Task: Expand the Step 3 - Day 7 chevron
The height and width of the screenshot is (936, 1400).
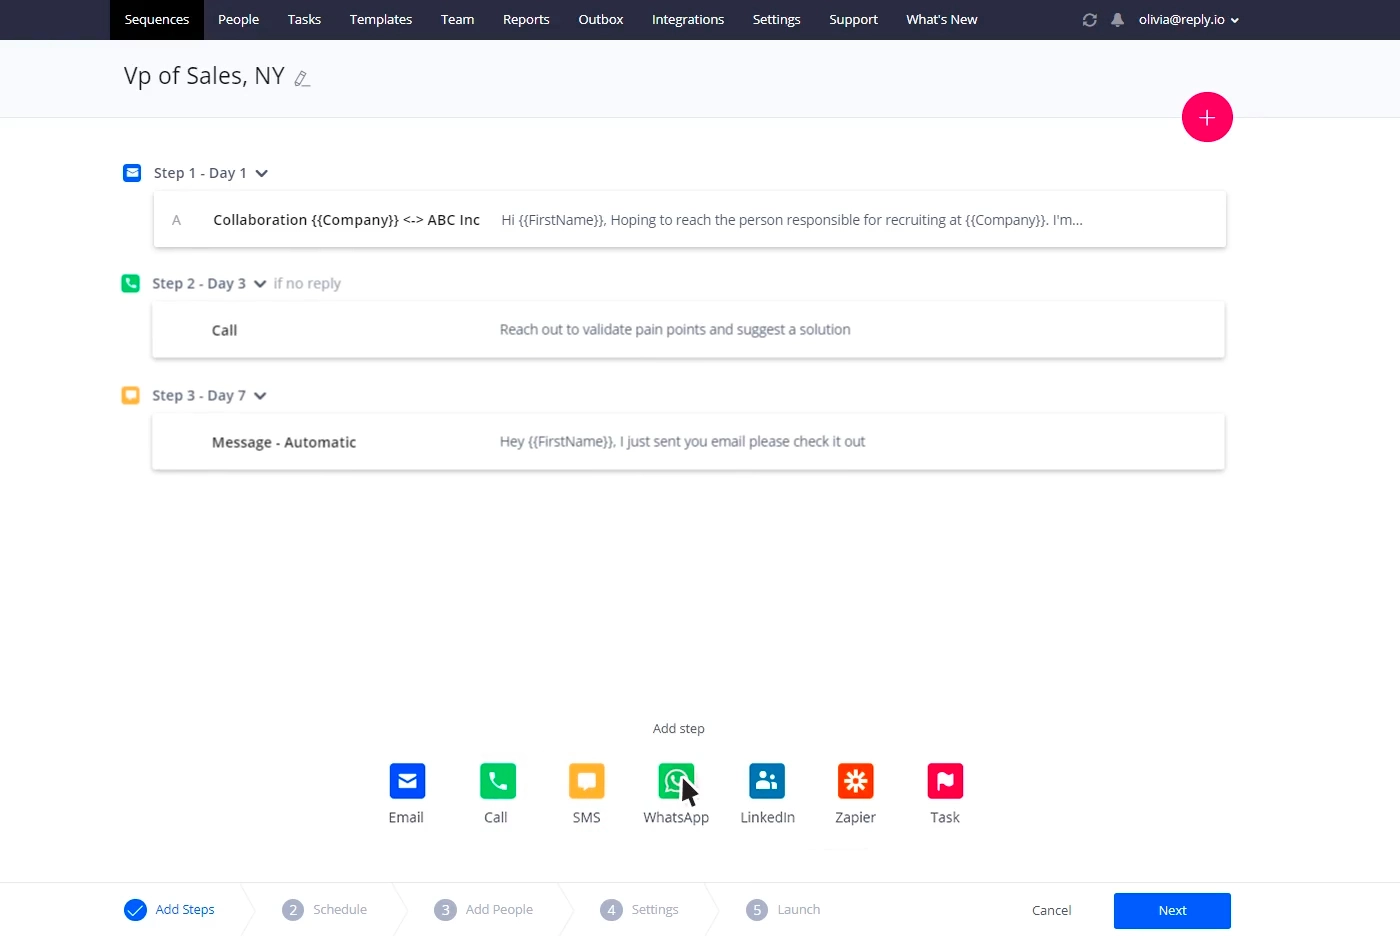Action: pyautogui.click(x=259, y=395)
